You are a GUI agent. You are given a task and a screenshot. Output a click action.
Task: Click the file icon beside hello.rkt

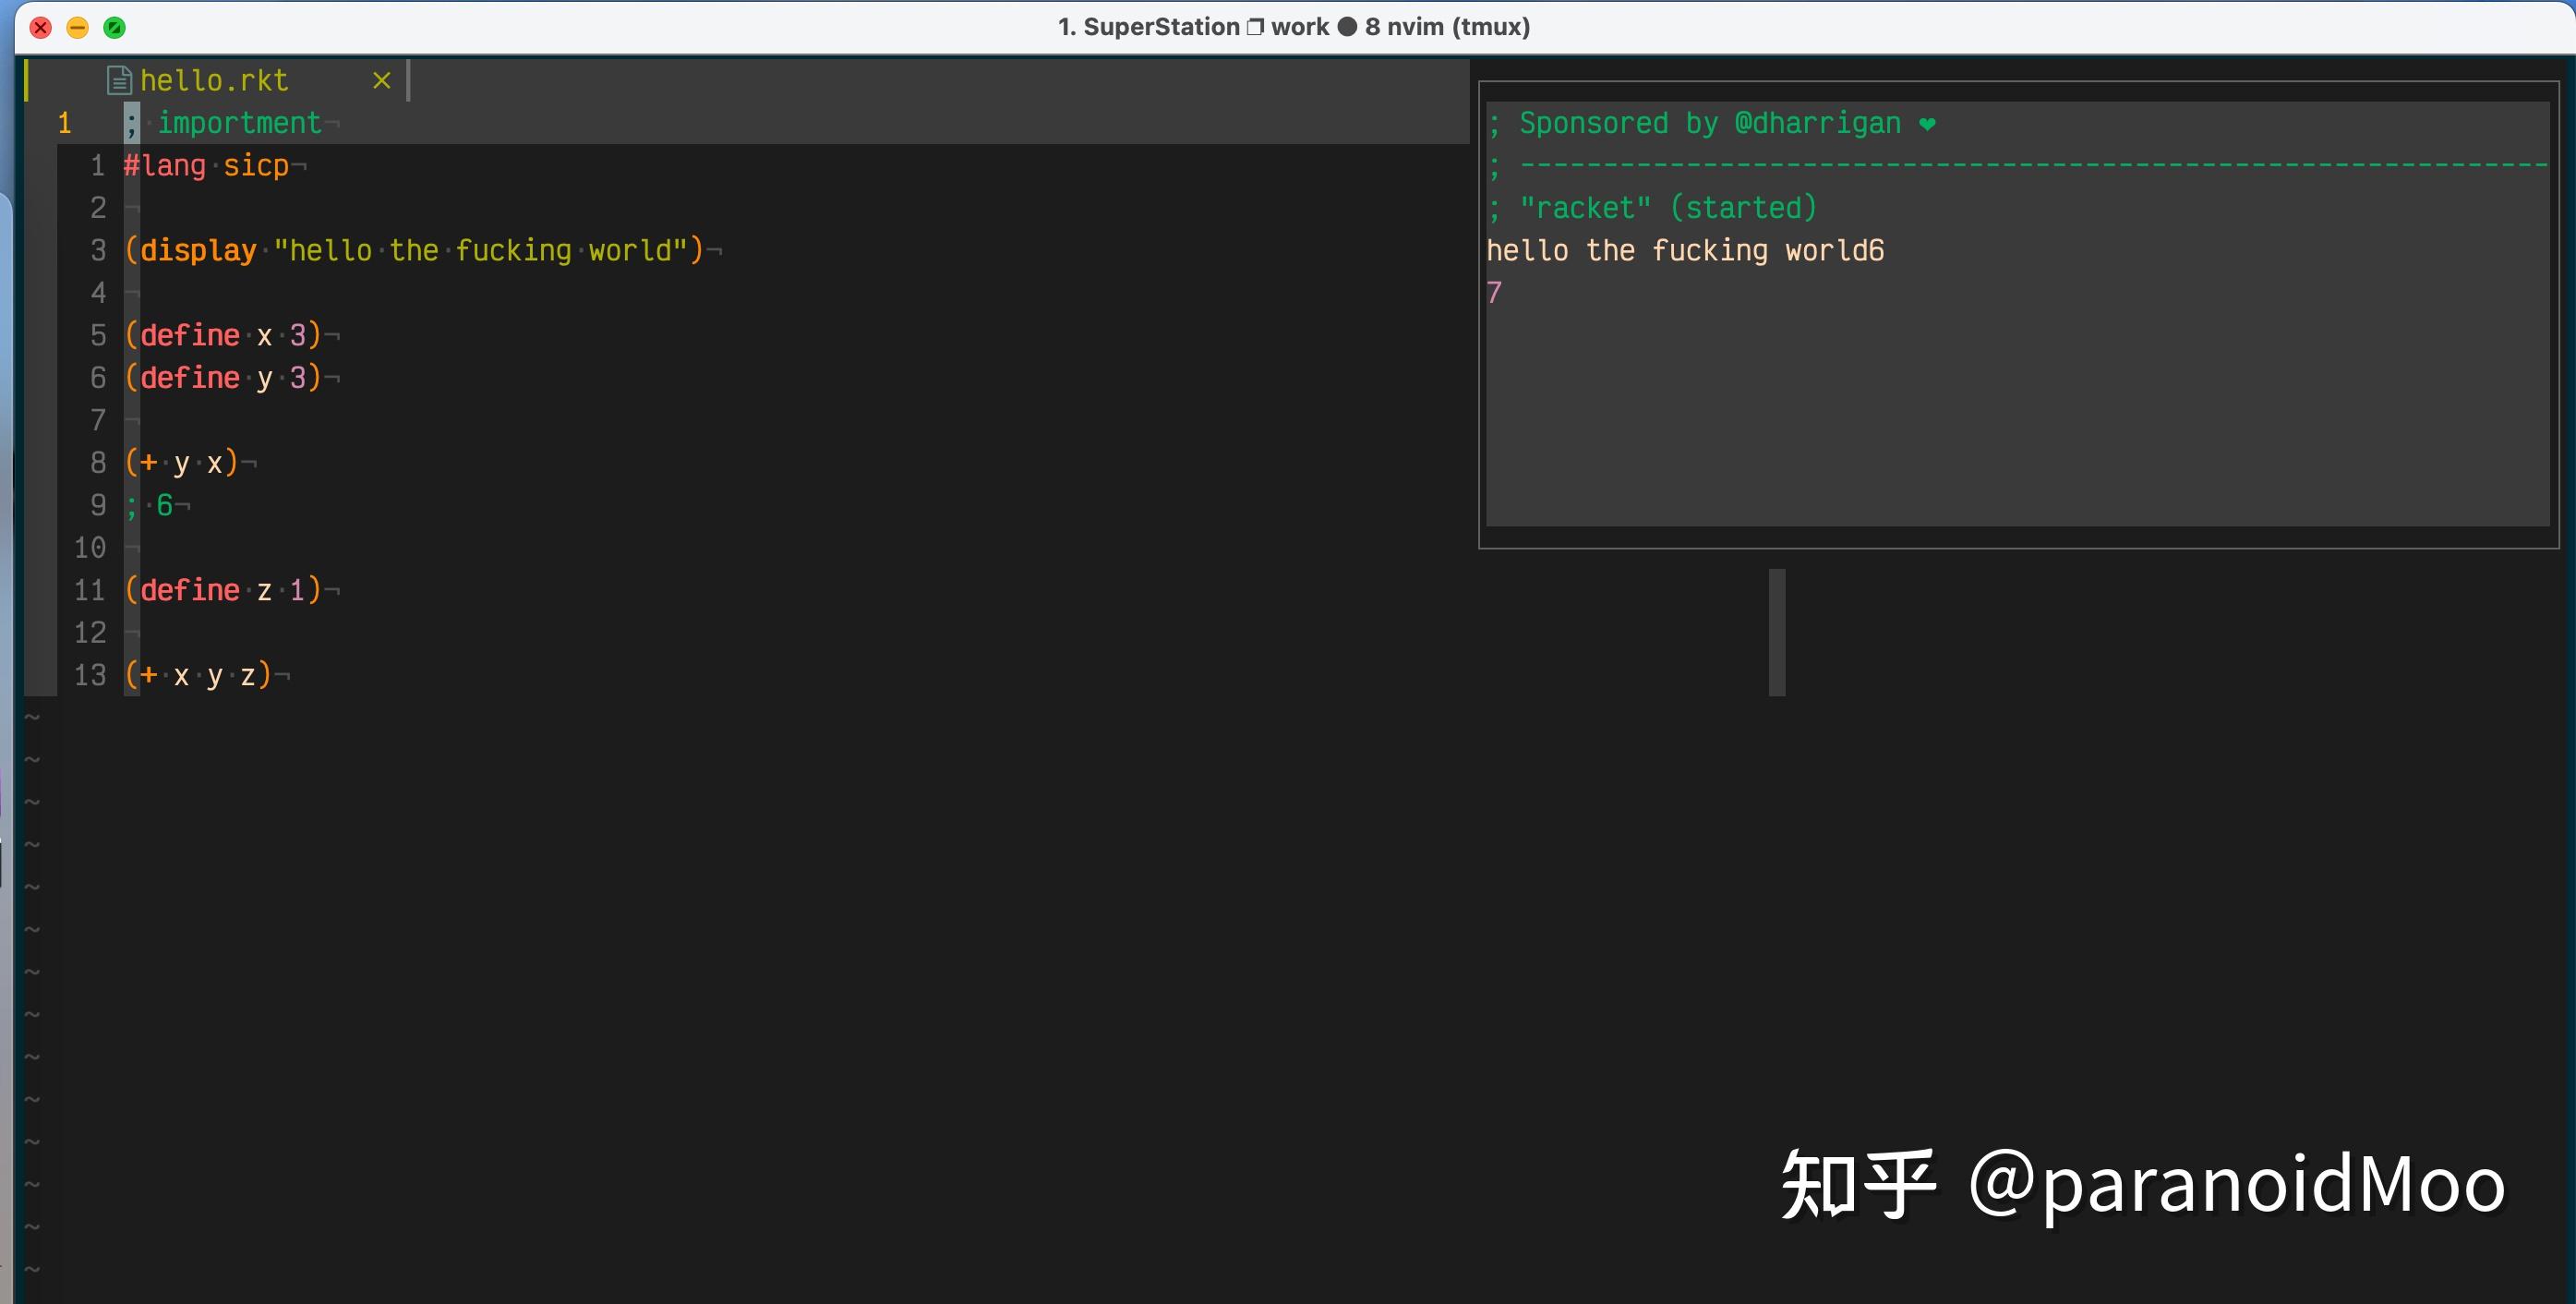tap(119, 80)
